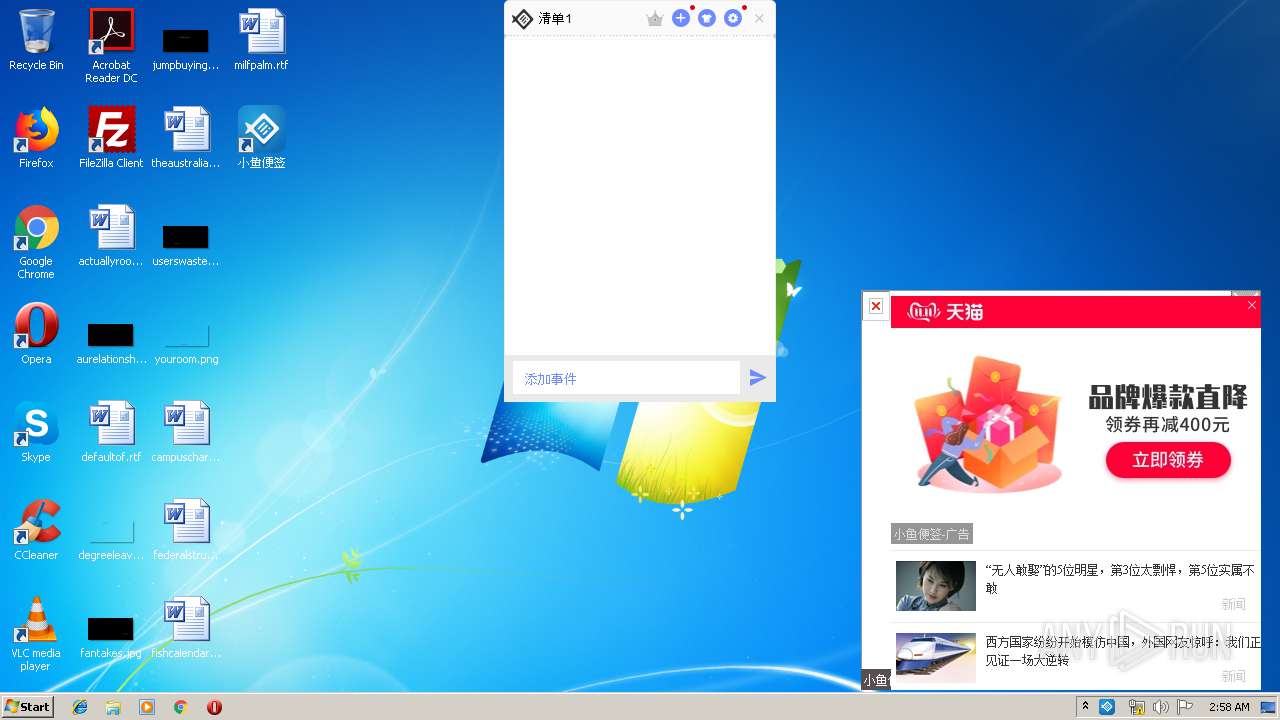Select the milfpalm.rtf document

[261, 41]
